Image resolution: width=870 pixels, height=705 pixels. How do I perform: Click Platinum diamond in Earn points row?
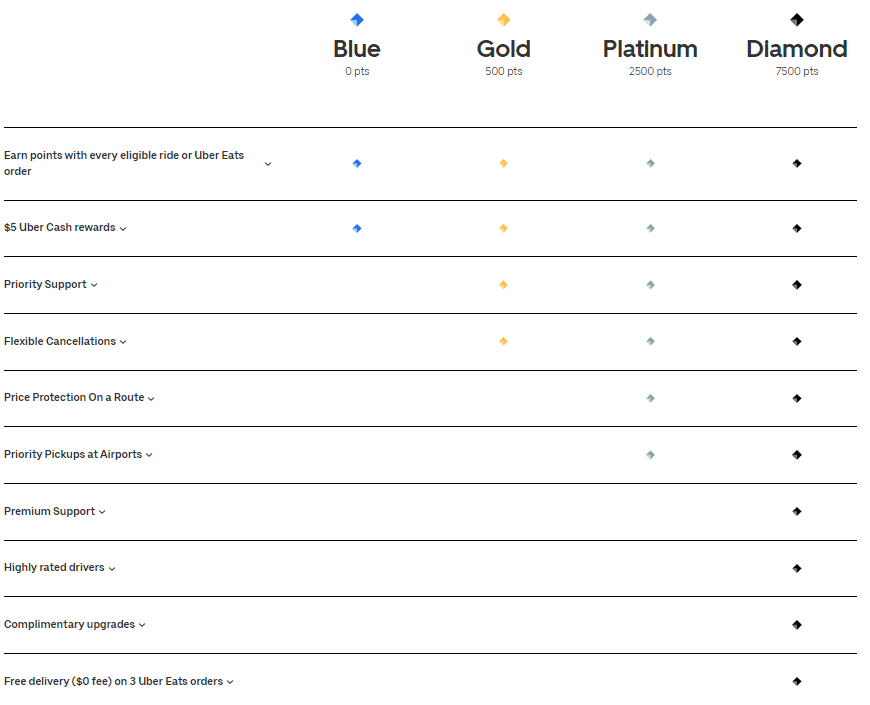[650, 163]
